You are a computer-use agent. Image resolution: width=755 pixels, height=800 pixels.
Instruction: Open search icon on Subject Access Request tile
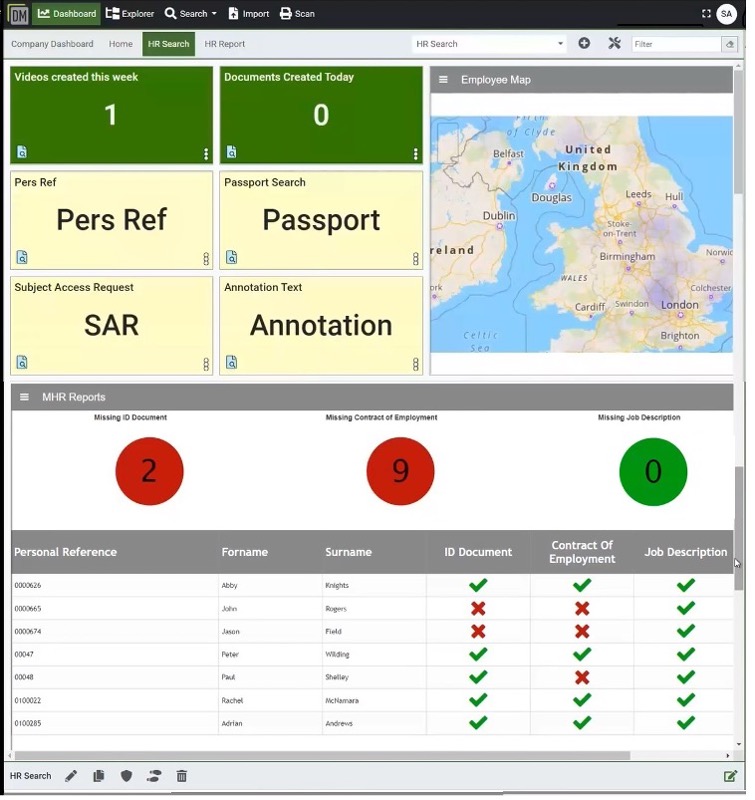[22, 362]
